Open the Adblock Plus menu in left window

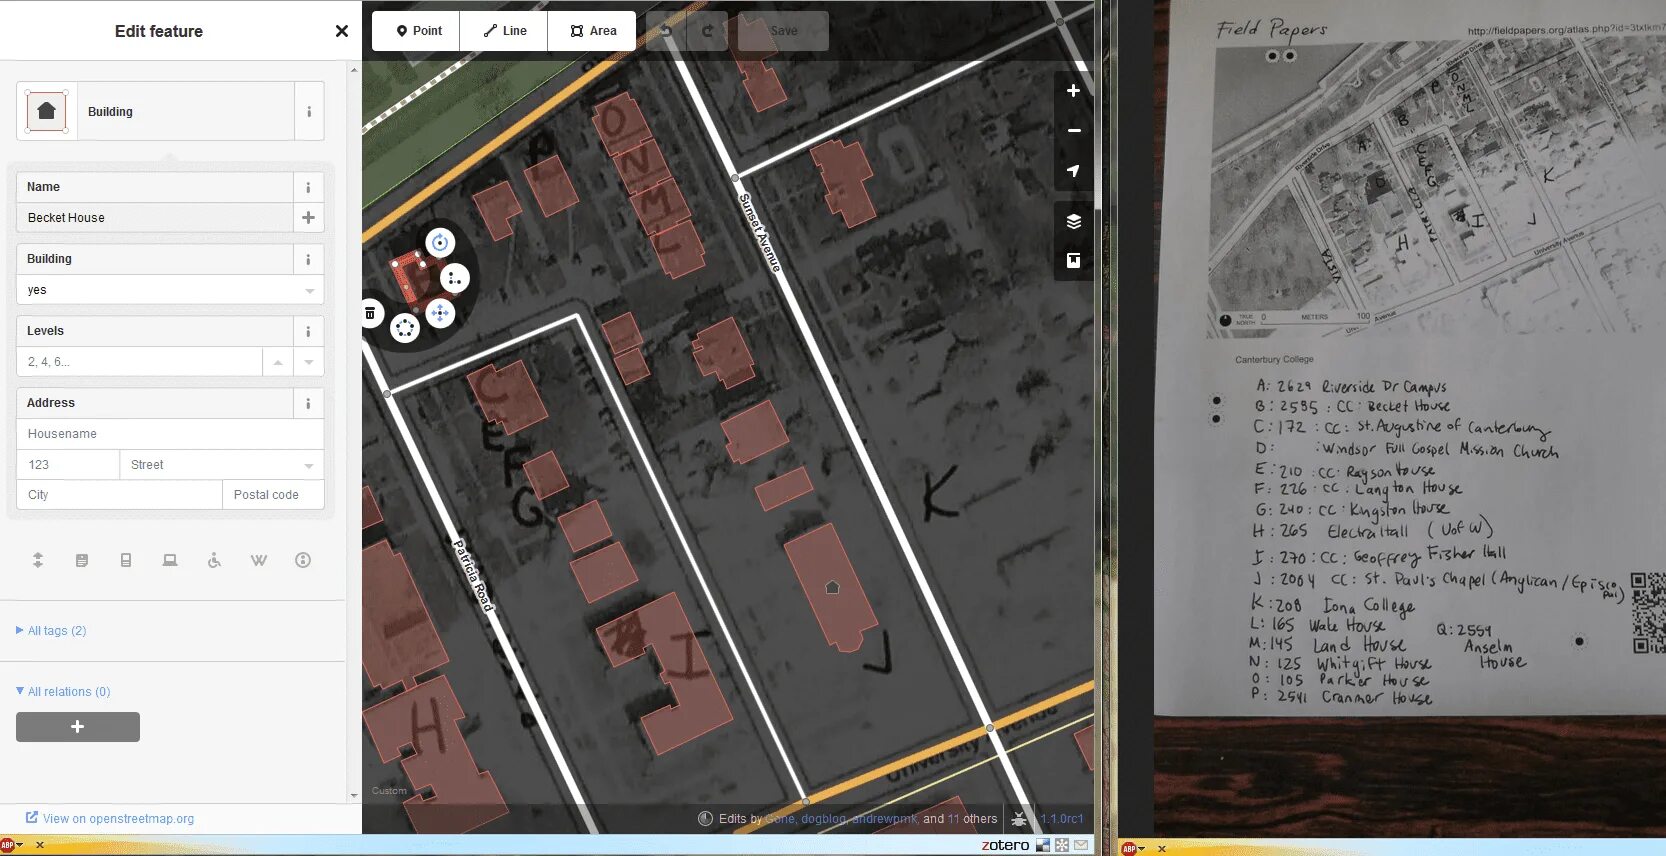pyautogui.click(x=12, y=846)
